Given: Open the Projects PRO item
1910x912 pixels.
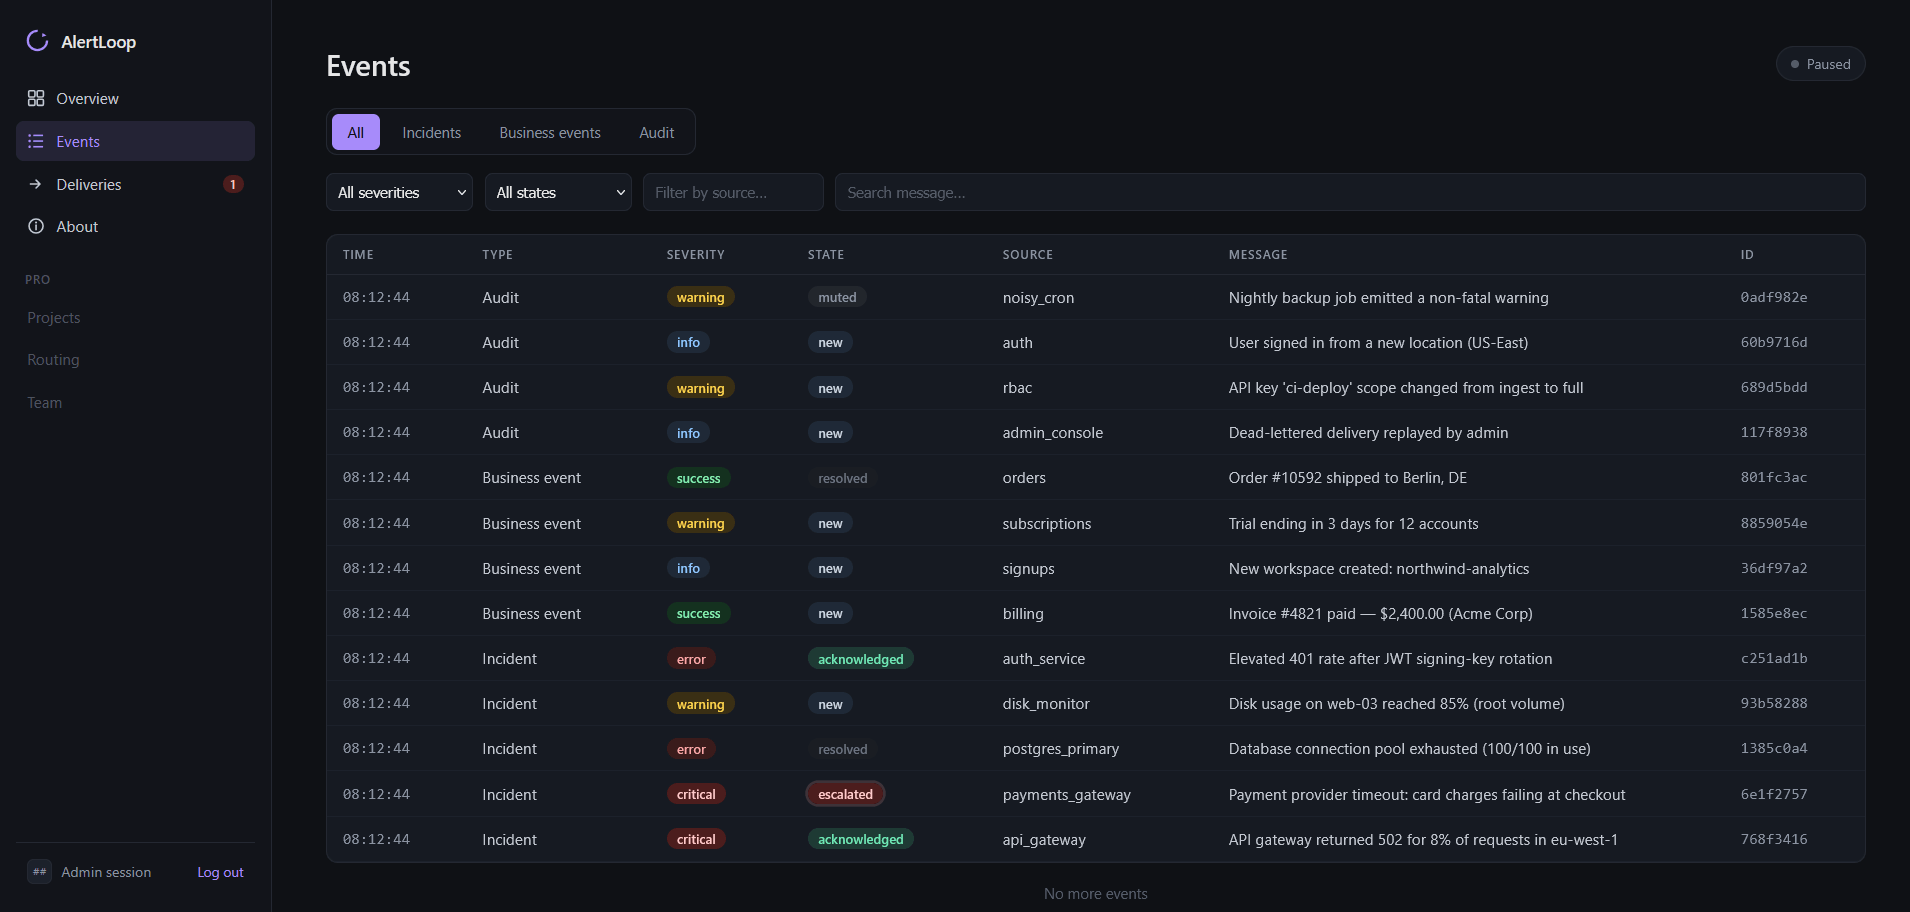Looking at the screenshot, I should [54, 318].
